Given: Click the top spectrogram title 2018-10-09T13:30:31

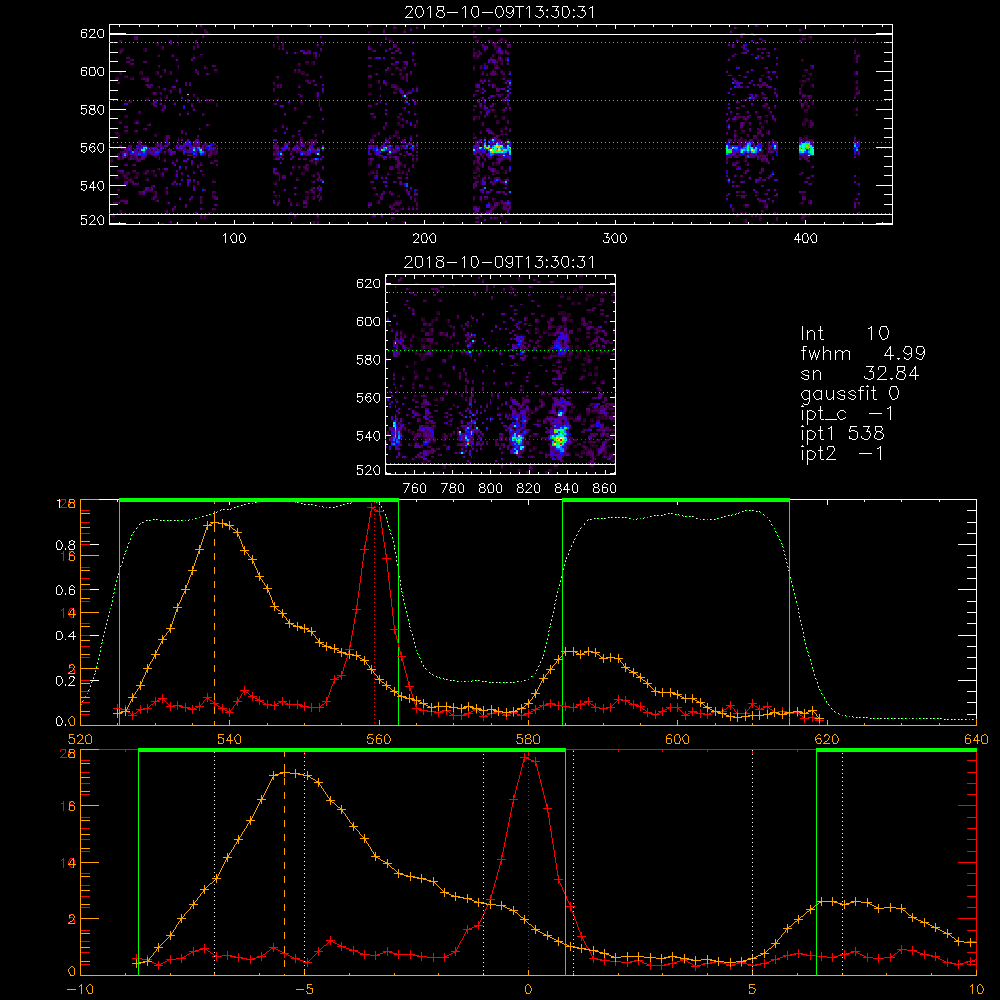Looking at the screenshot, I should [x=500, y=12].
